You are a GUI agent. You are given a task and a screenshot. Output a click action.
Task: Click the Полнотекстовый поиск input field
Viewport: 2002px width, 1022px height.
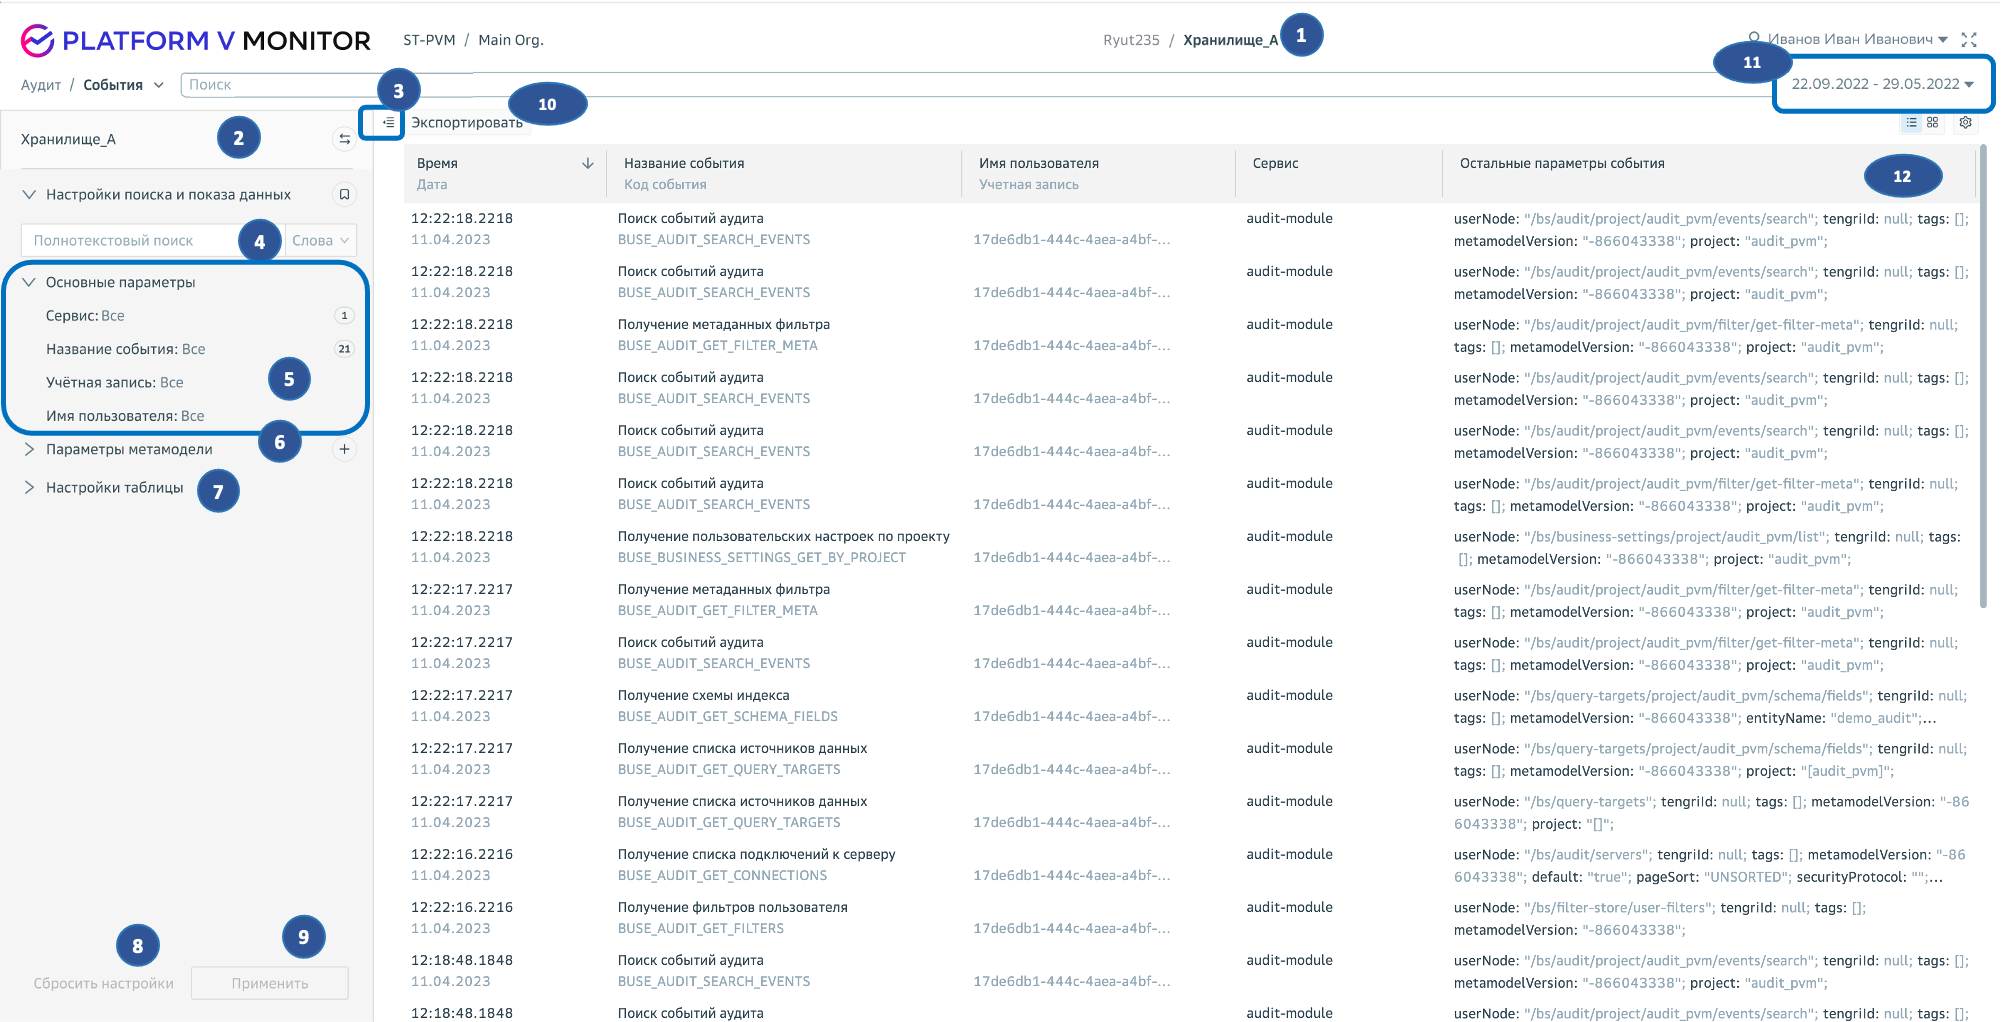coord(130,241)
